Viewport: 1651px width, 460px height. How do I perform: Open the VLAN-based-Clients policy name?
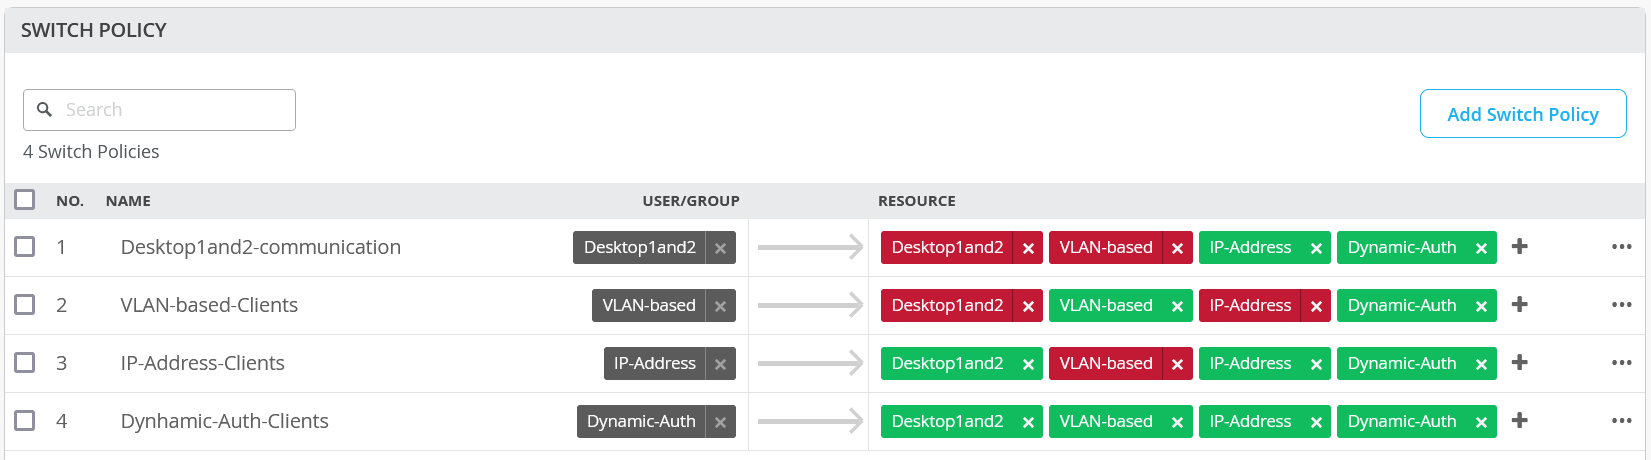pyautogui.click(x=209, y=305)
